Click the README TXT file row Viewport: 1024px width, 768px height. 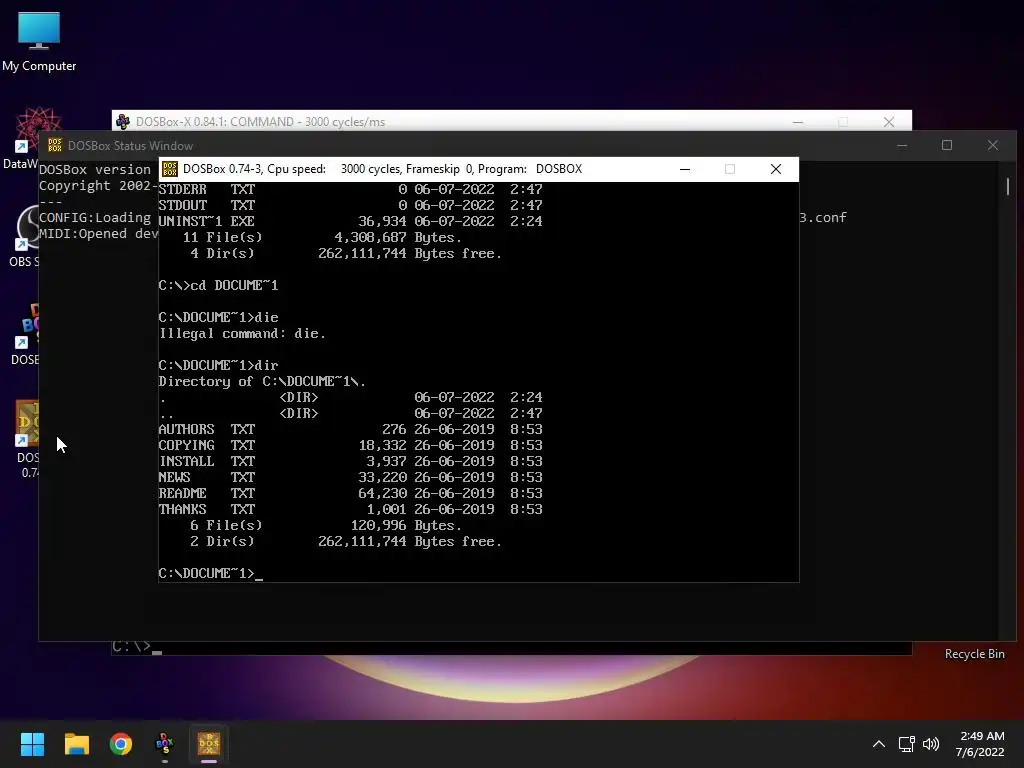tap(350, 494)
